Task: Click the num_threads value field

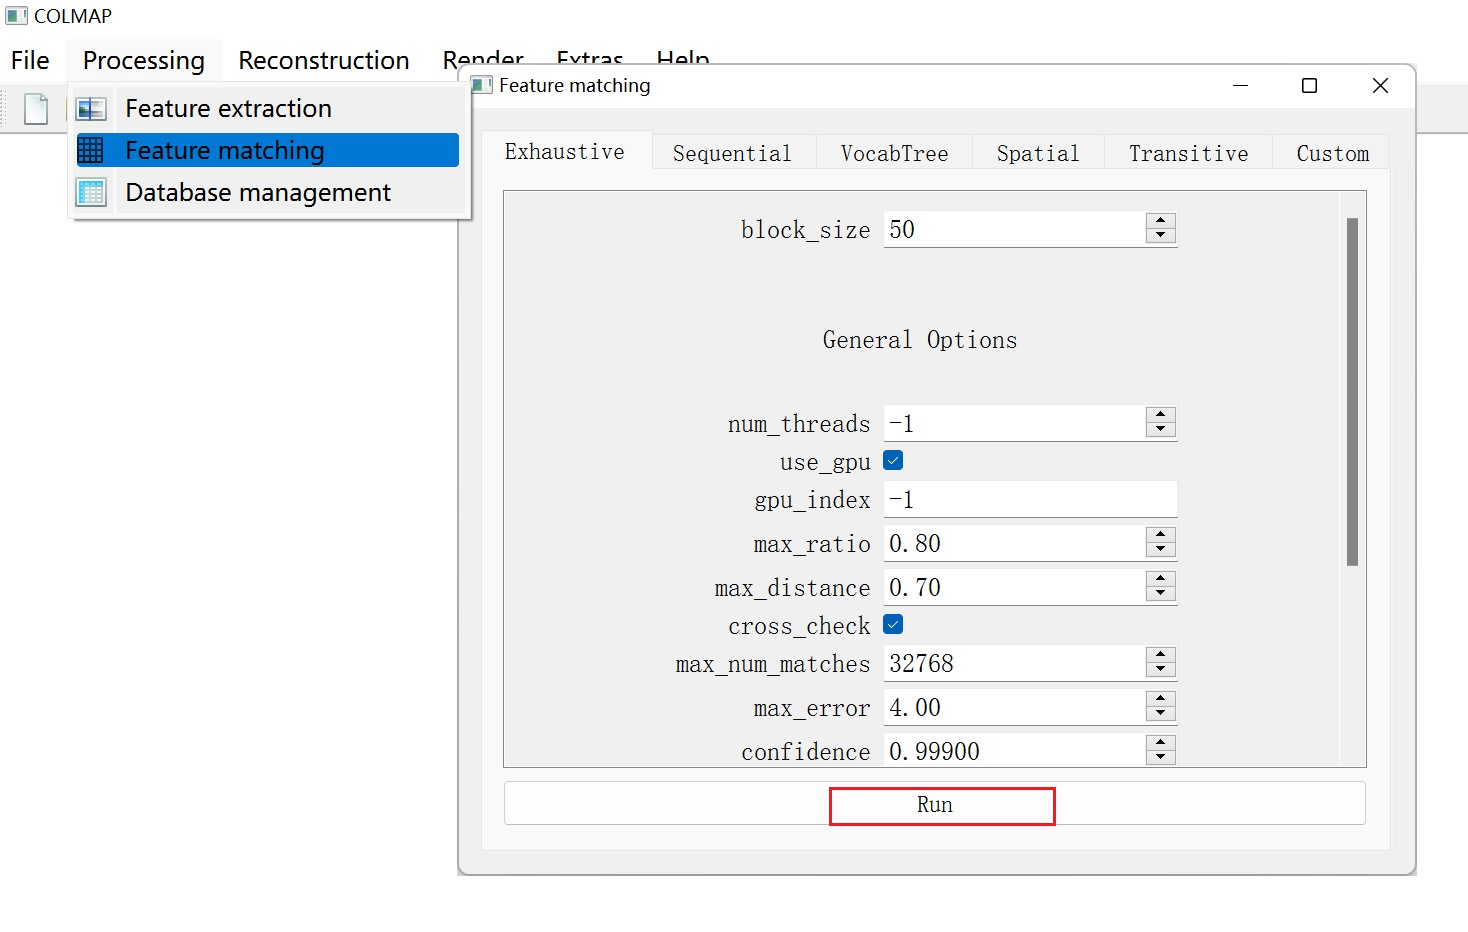Action: click(x=1014, y=423)
